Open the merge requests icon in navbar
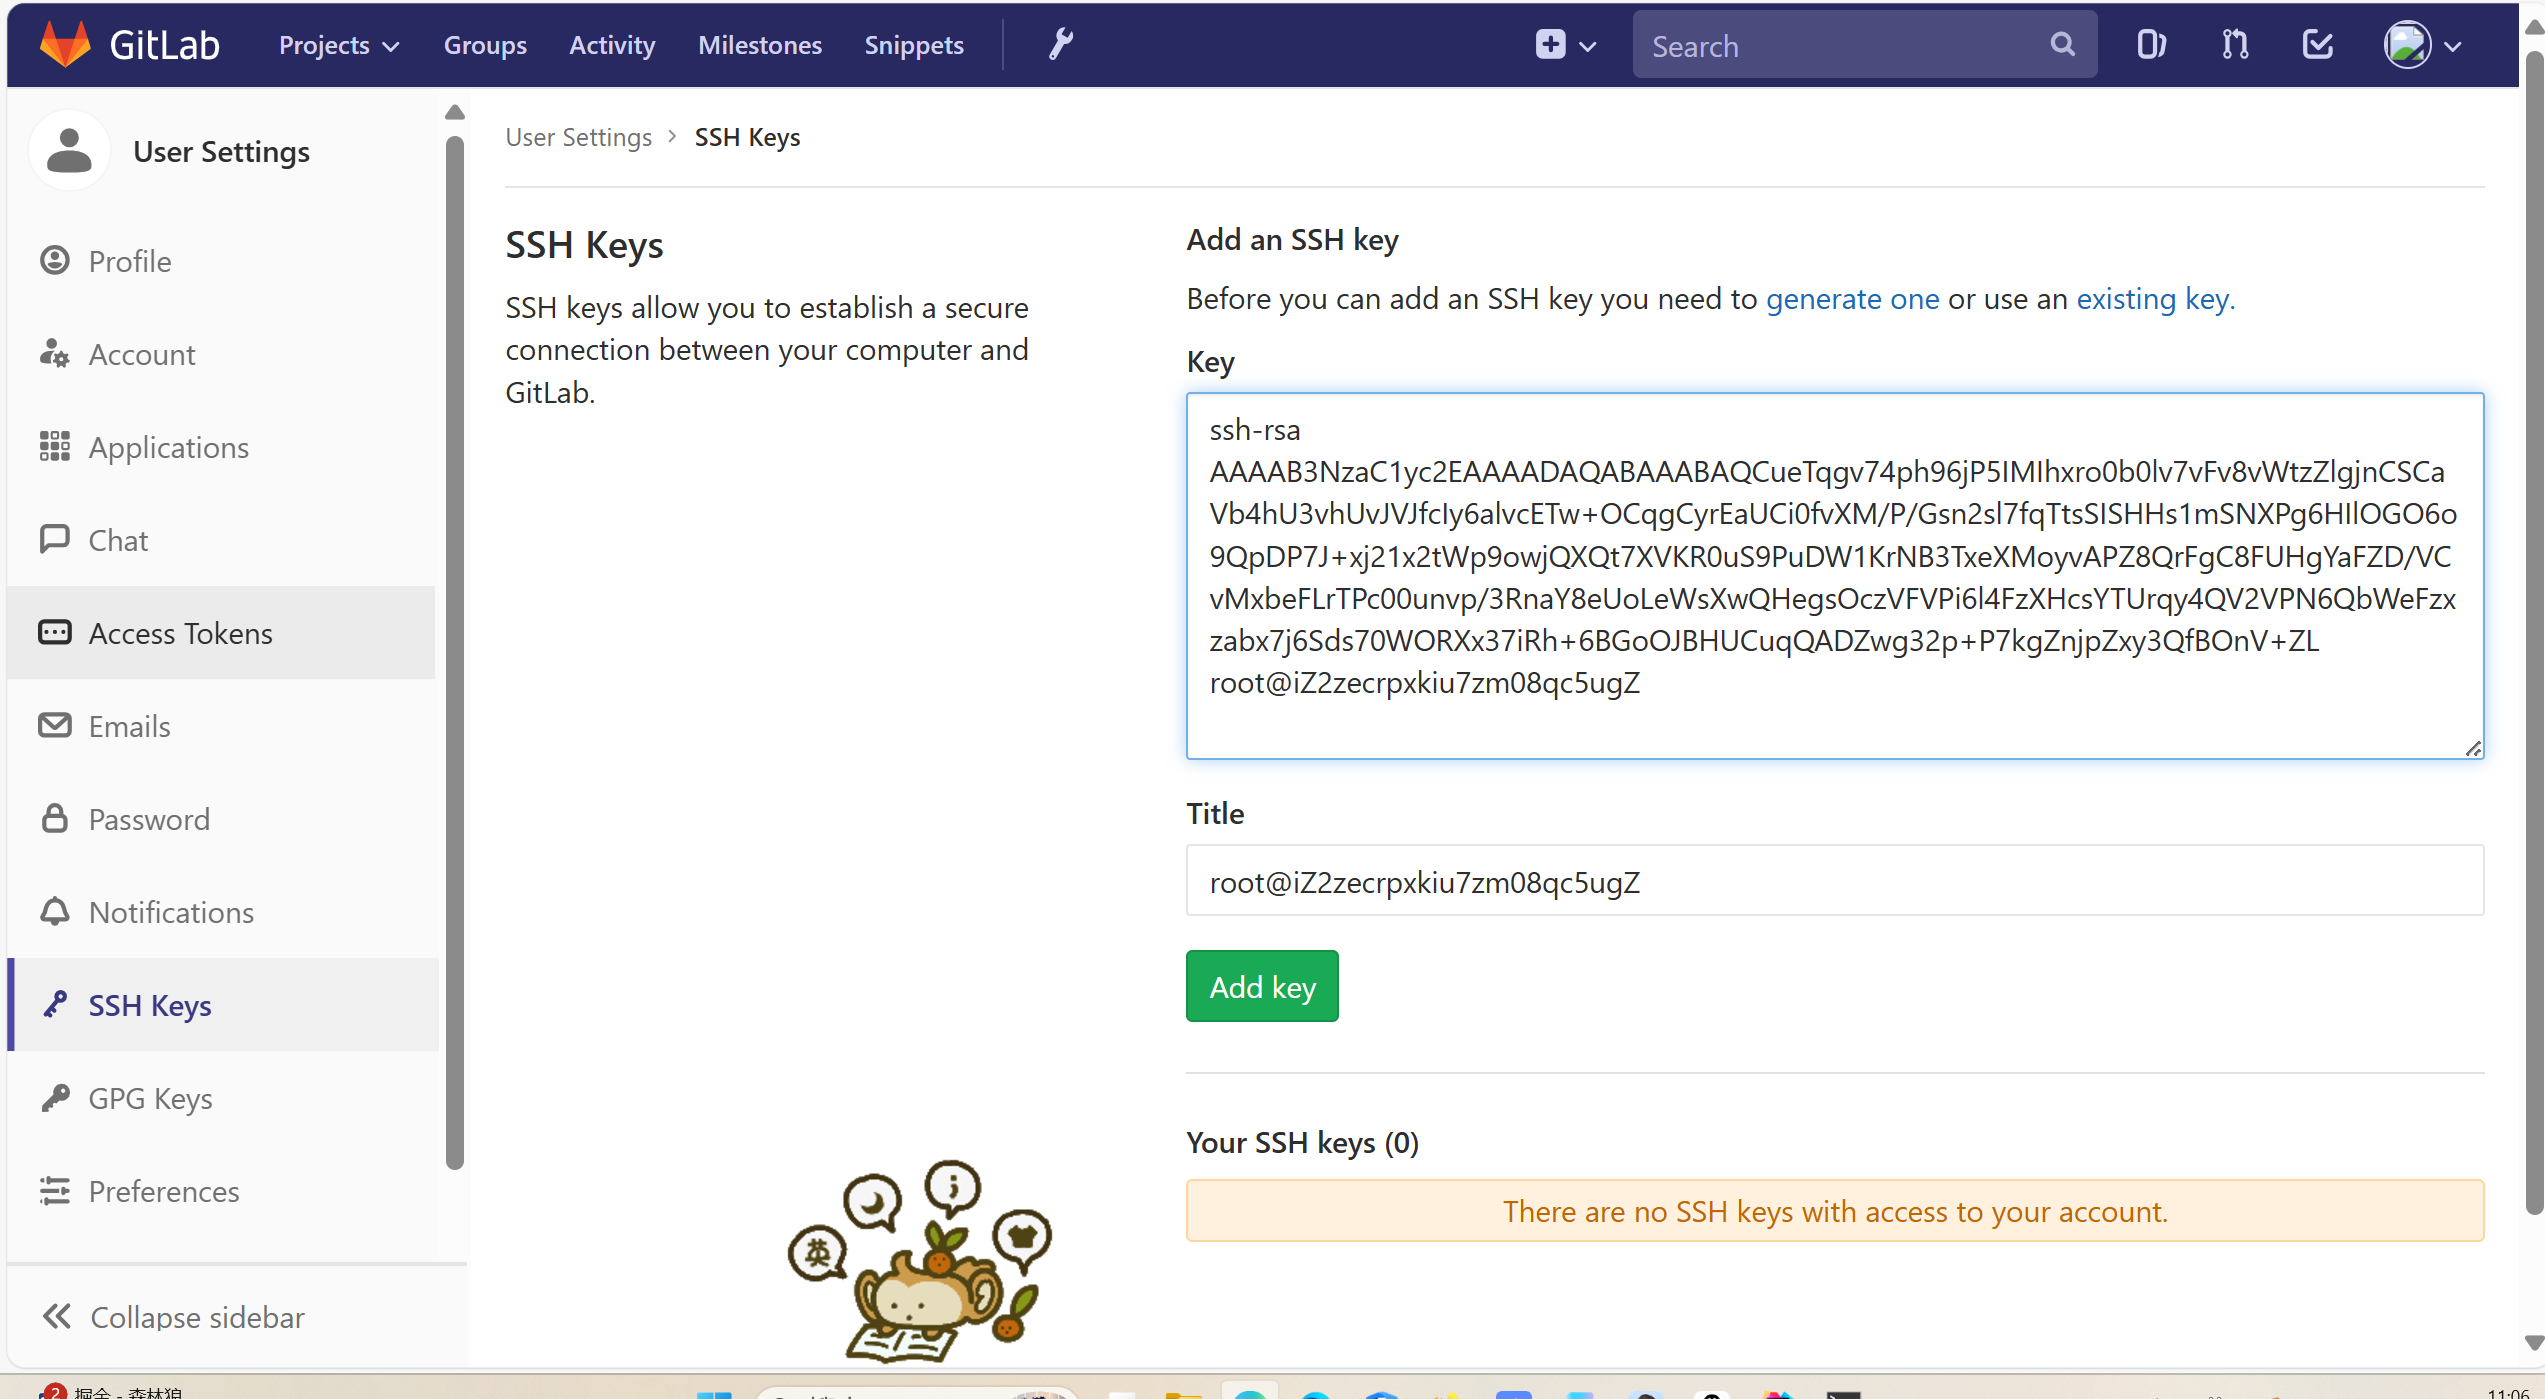This screenshot has width=2545, height=1399. pyautogui.click(x=2235, y=45)
